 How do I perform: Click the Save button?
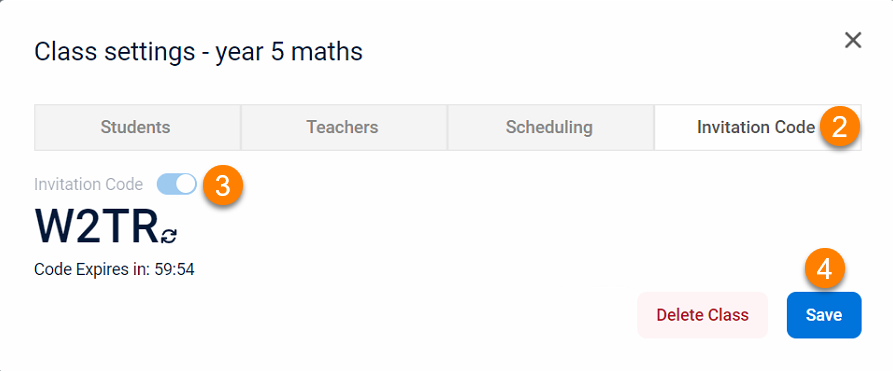pyautogui.click(x=824, y=315)
